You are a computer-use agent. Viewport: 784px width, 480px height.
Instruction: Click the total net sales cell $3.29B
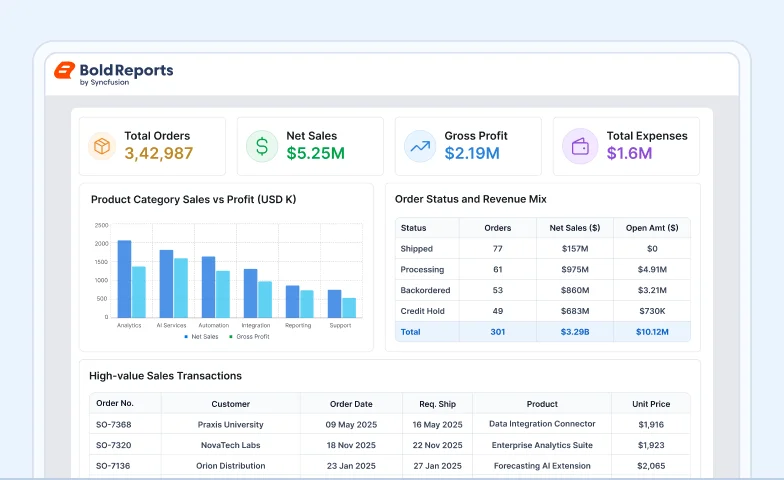[x=574, y=332]
